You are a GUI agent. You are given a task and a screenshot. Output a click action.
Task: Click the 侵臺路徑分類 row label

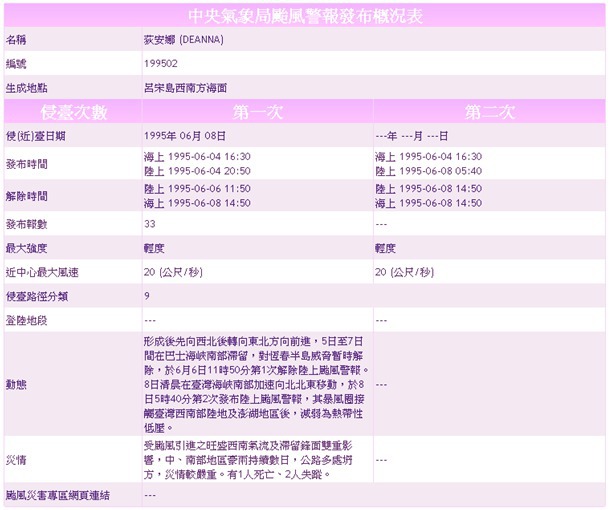click(37, 296)
